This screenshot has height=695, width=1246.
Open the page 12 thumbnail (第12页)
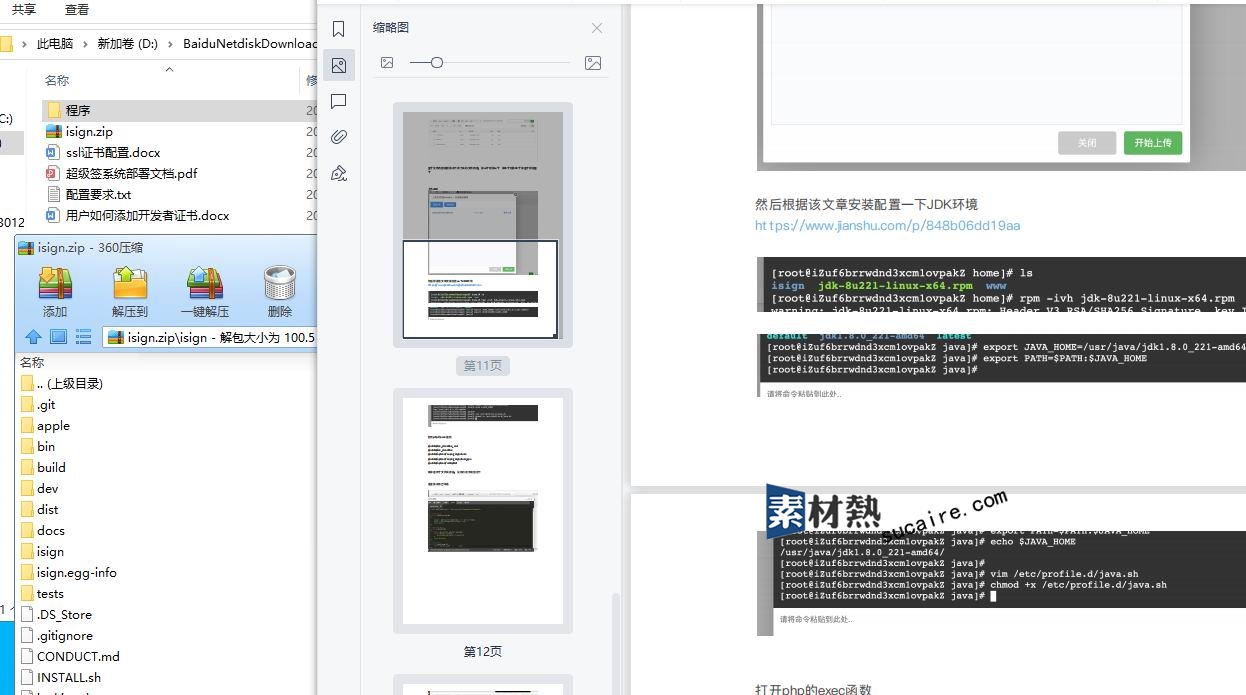pos(482,511)
